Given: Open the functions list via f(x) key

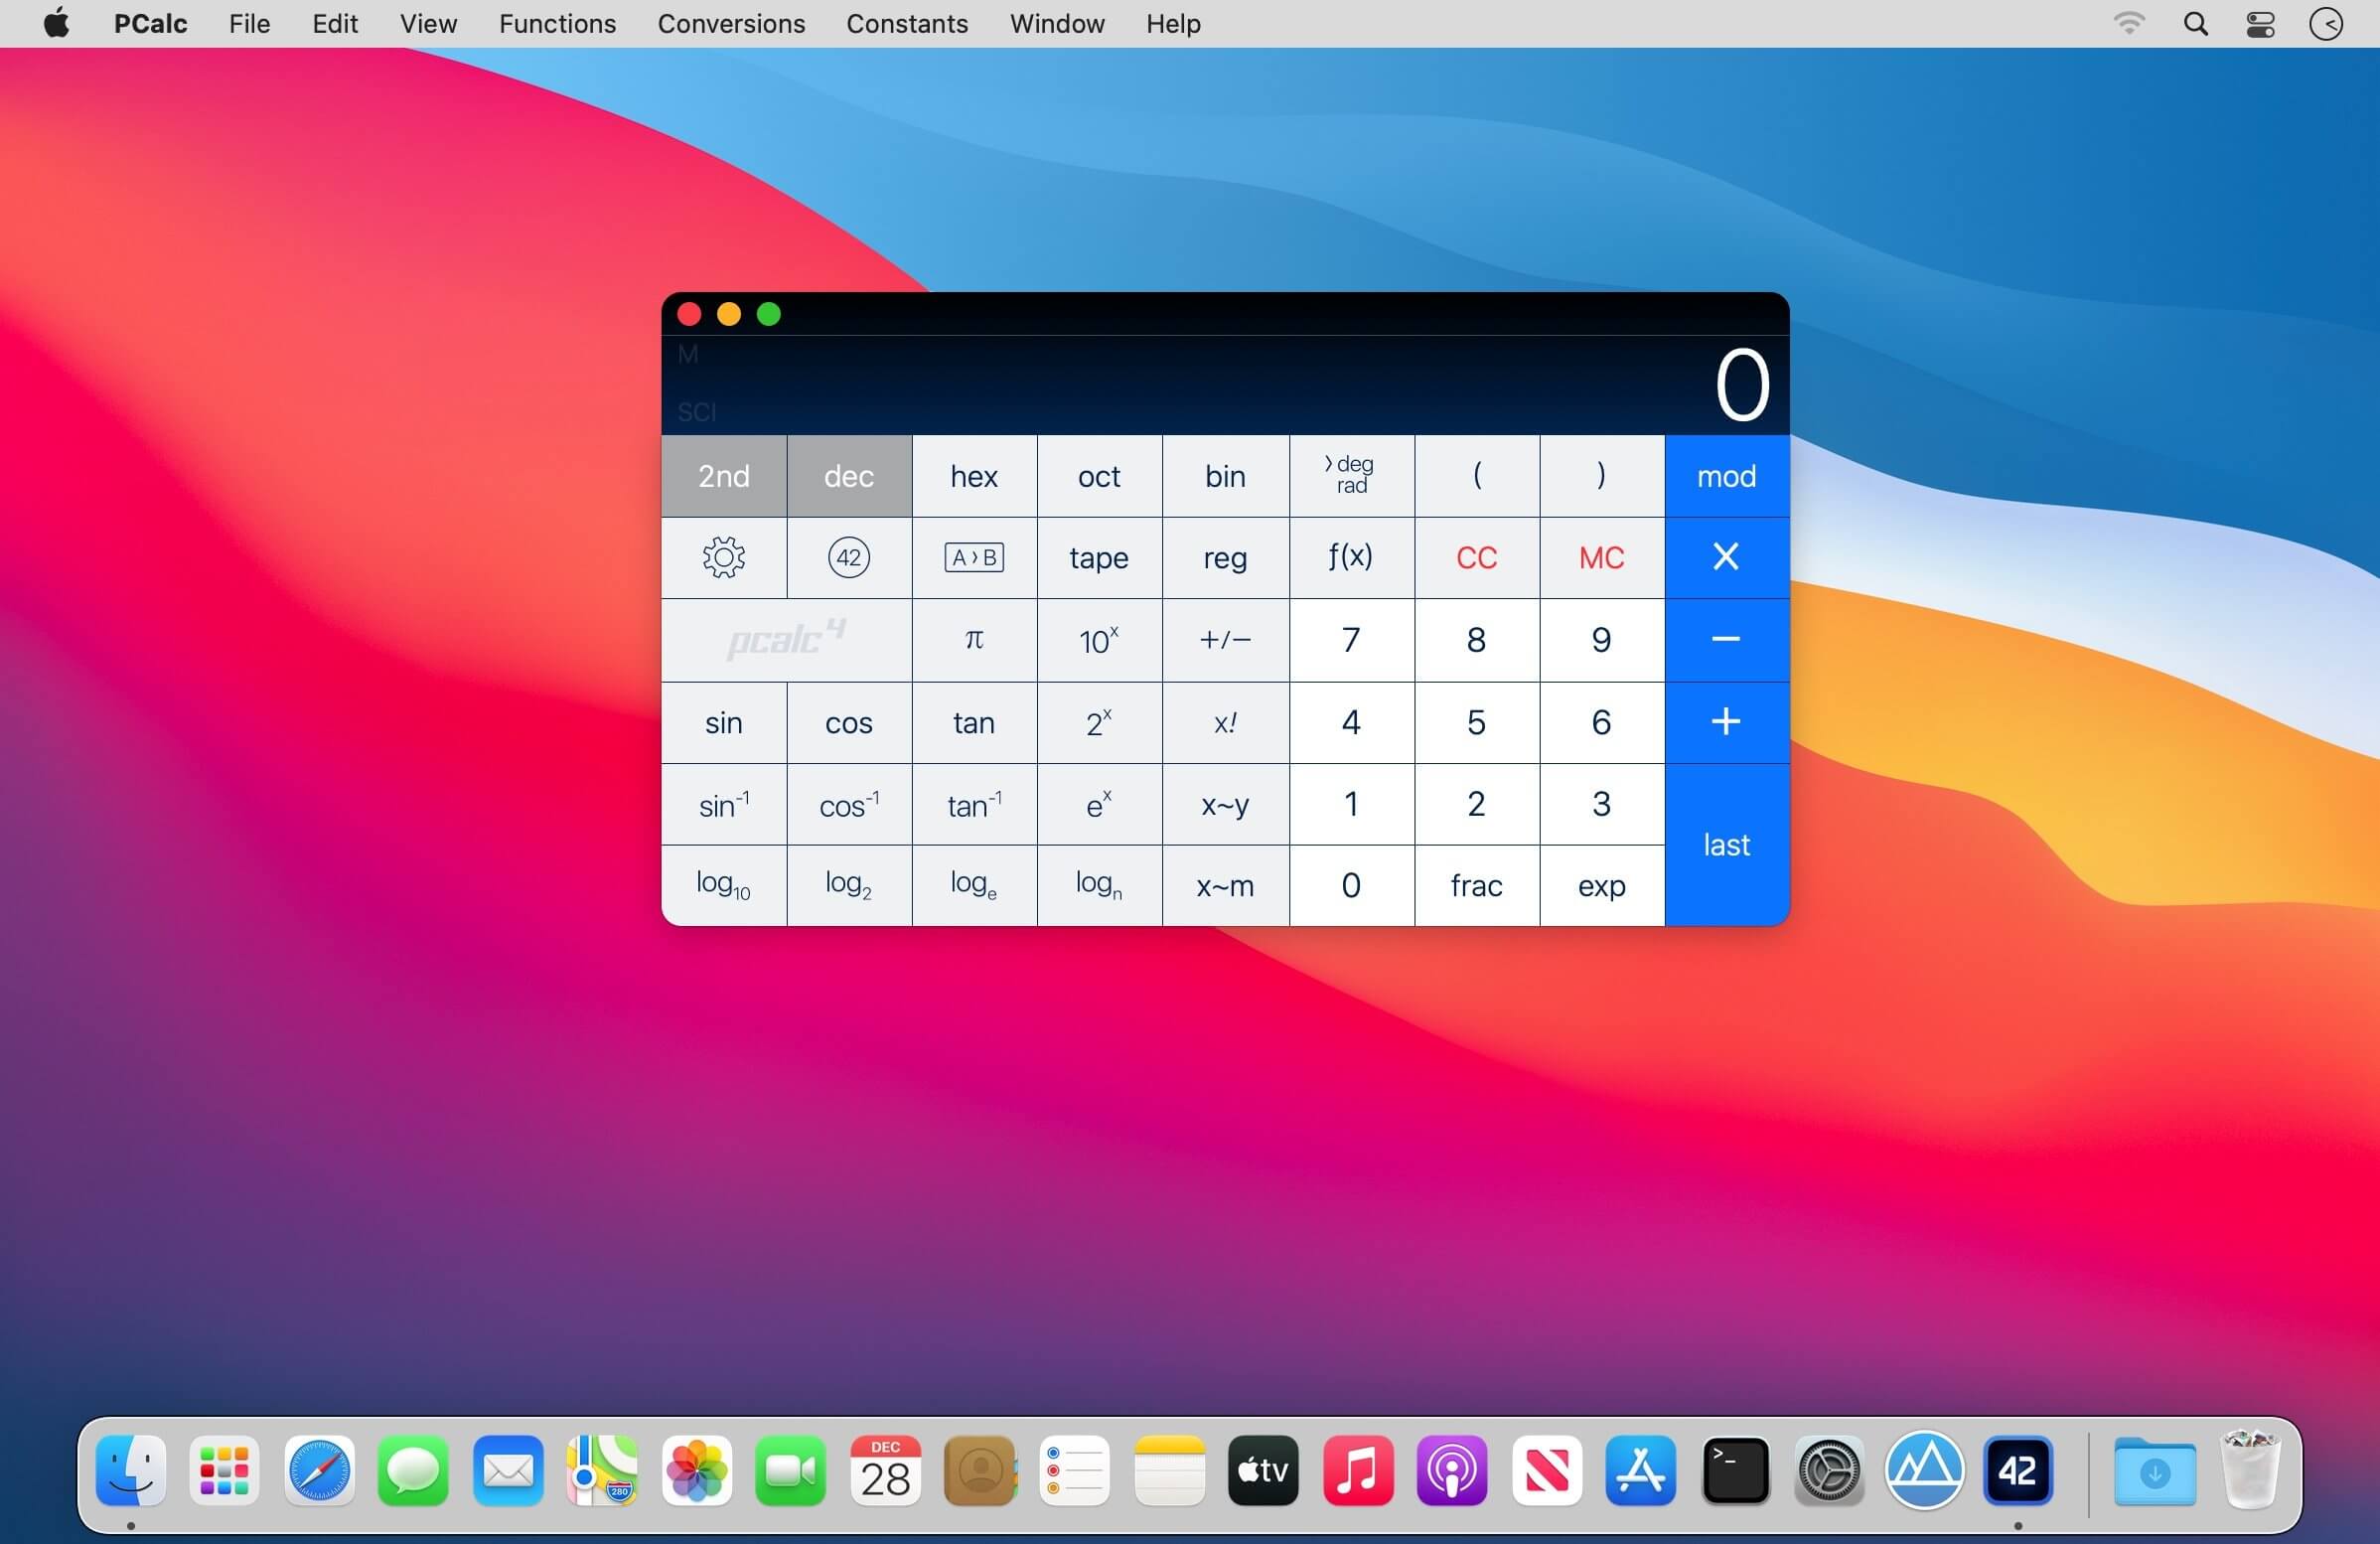Looking at the screenshot, I should click(x=1350, y=558).
